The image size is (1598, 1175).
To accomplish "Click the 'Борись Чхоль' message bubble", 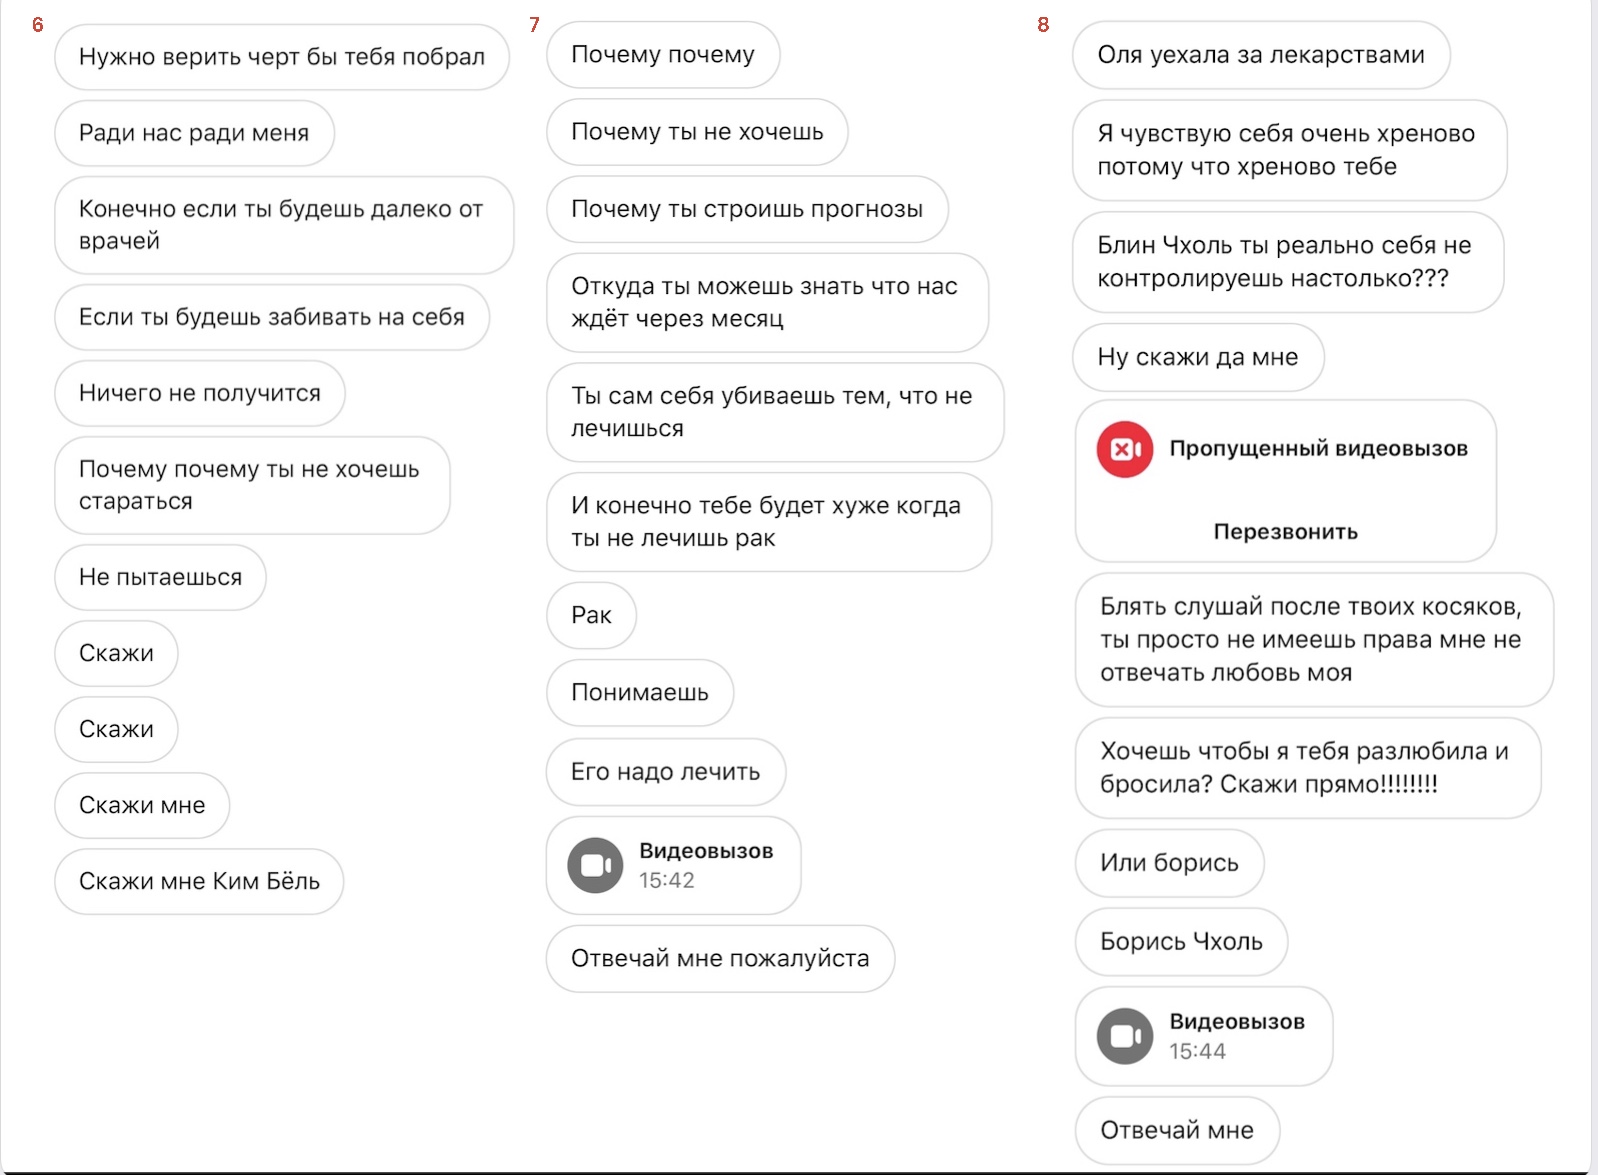I will pos(1181,941).
